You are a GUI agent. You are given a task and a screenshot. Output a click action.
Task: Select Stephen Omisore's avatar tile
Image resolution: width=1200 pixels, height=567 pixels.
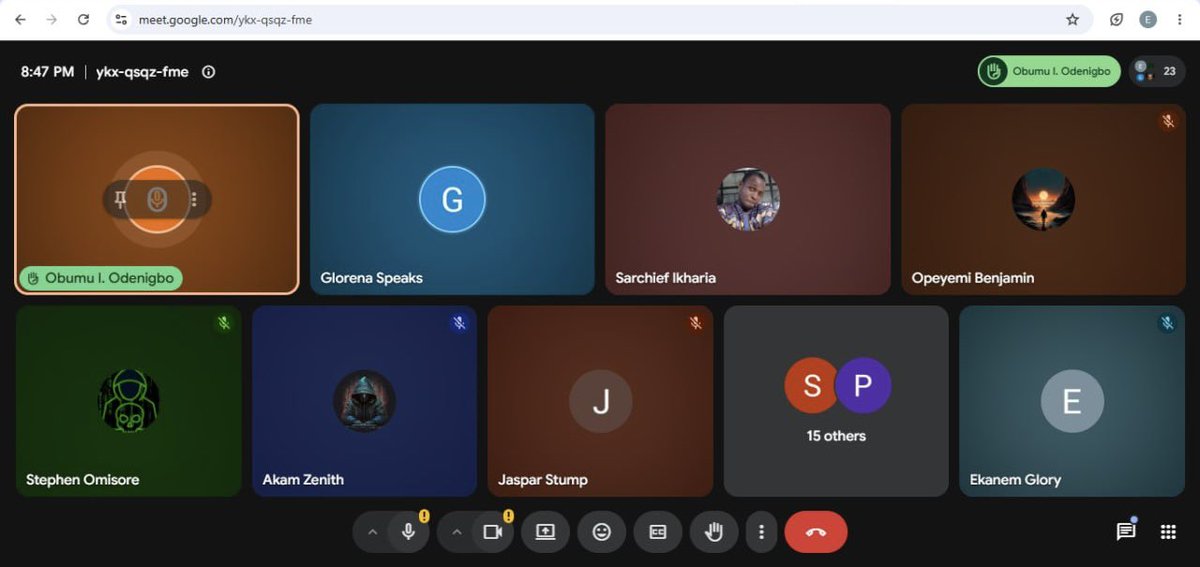tap(129, 401)
